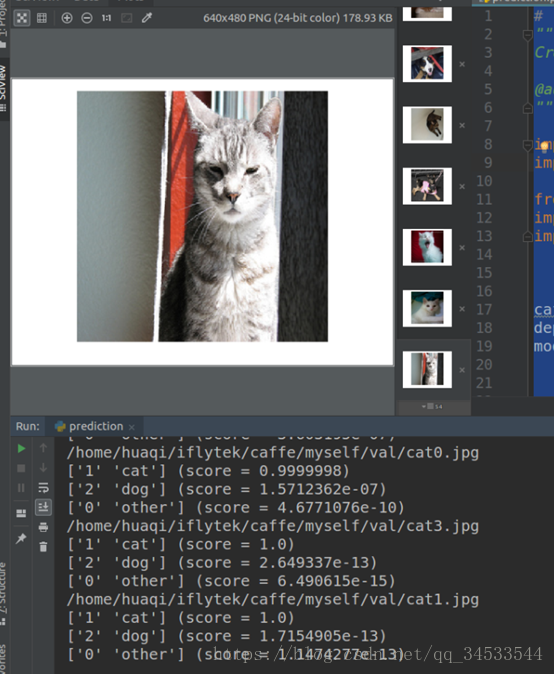Go up the stack trace

coord(43,448)
